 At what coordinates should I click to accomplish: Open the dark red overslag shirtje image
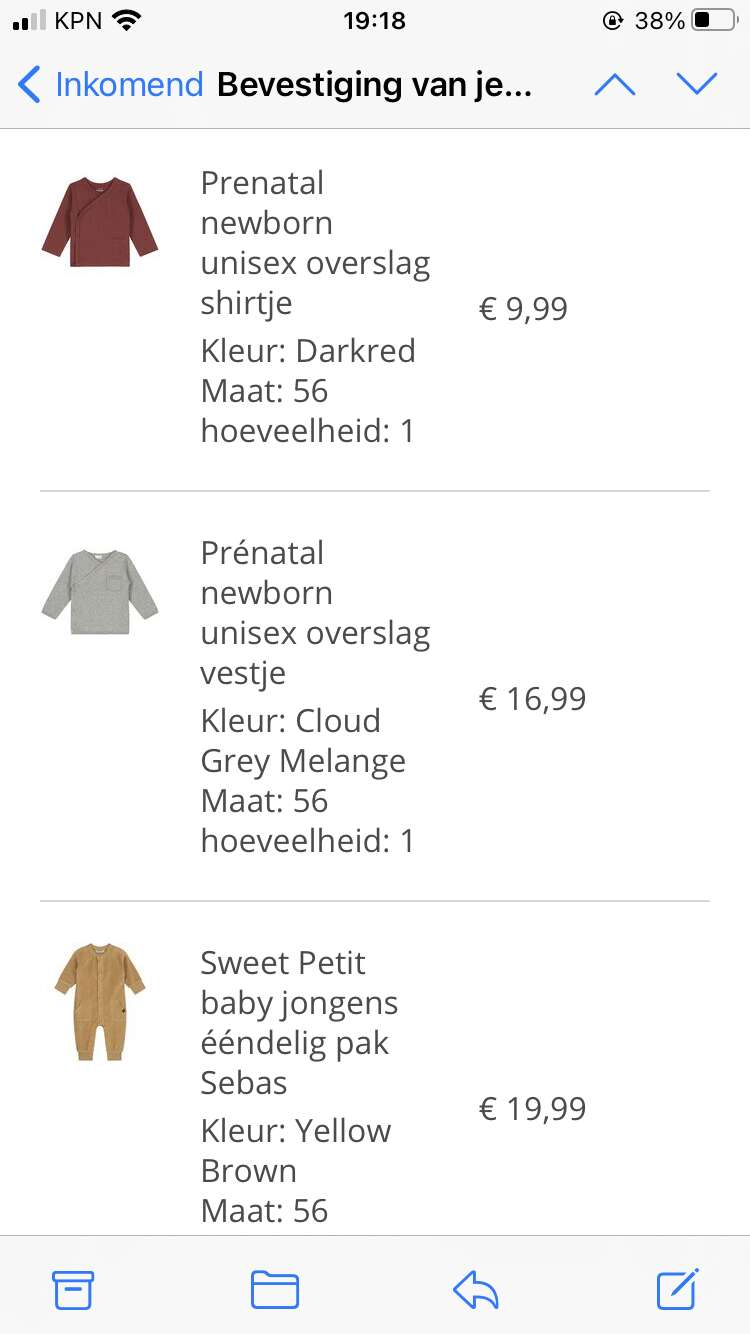coord(100,221)
